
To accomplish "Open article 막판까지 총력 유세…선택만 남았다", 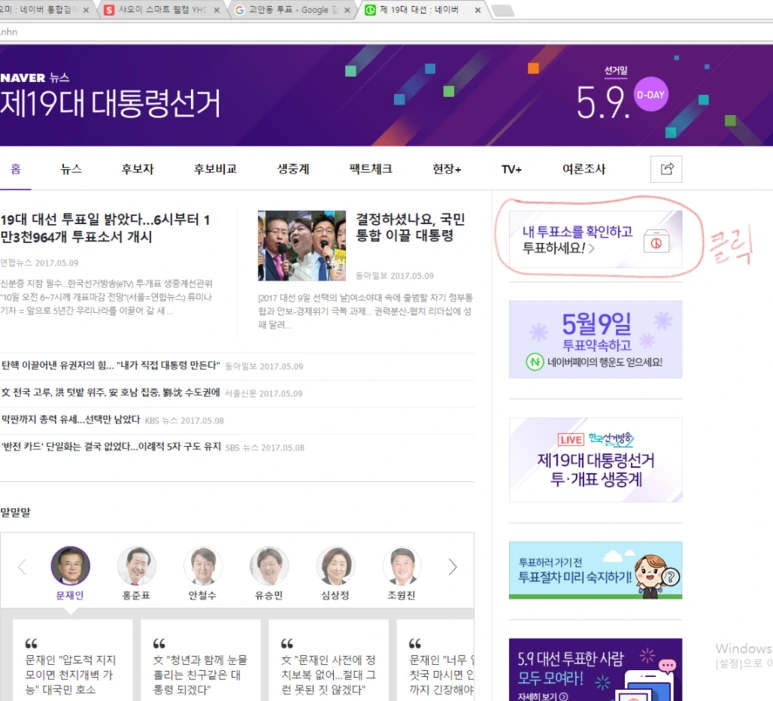I will click(70, 420).
